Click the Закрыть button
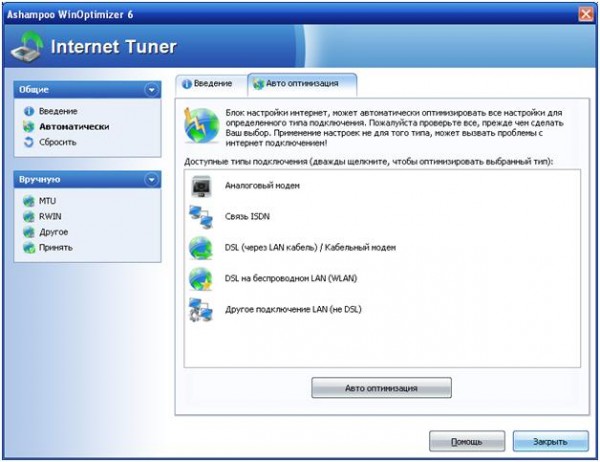This screenshot has height=462, width=600. pyautogui.click(x=550, y=442)
